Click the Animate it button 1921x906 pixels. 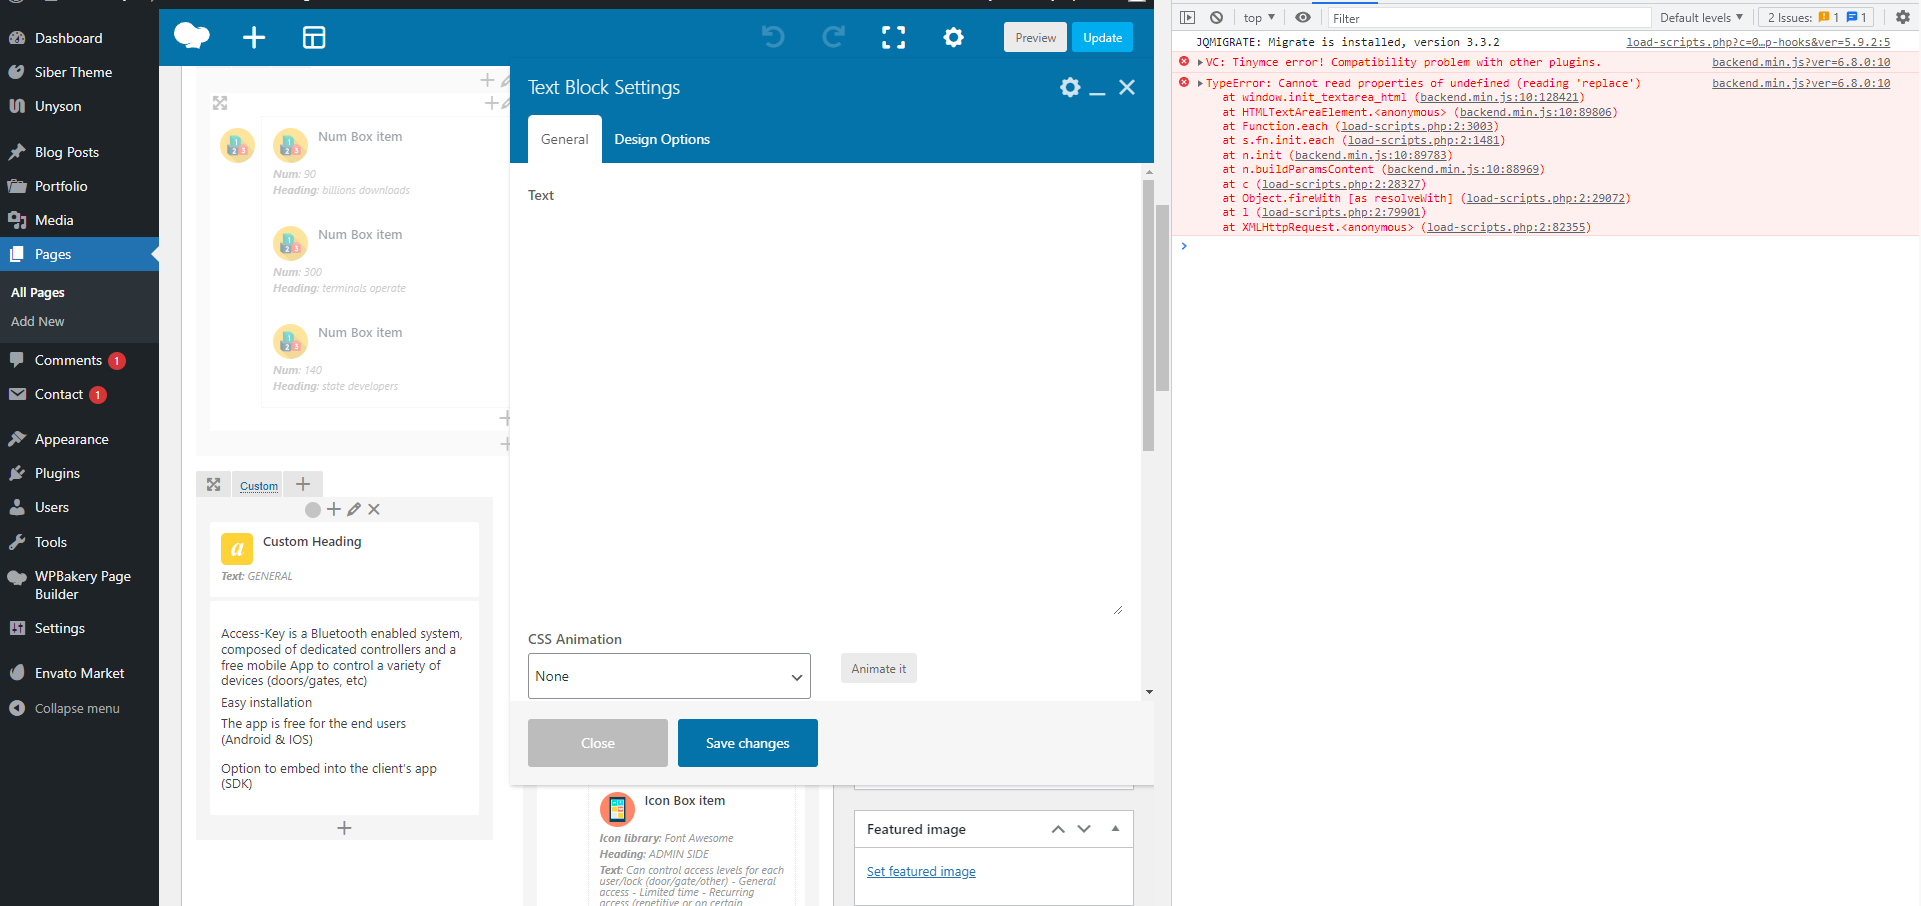pyautogui.click(x=879, y=669)
